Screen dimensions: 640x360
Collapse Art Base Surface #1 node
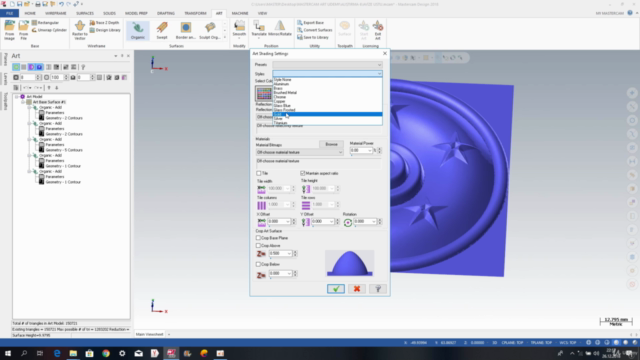tap(23, 102)
